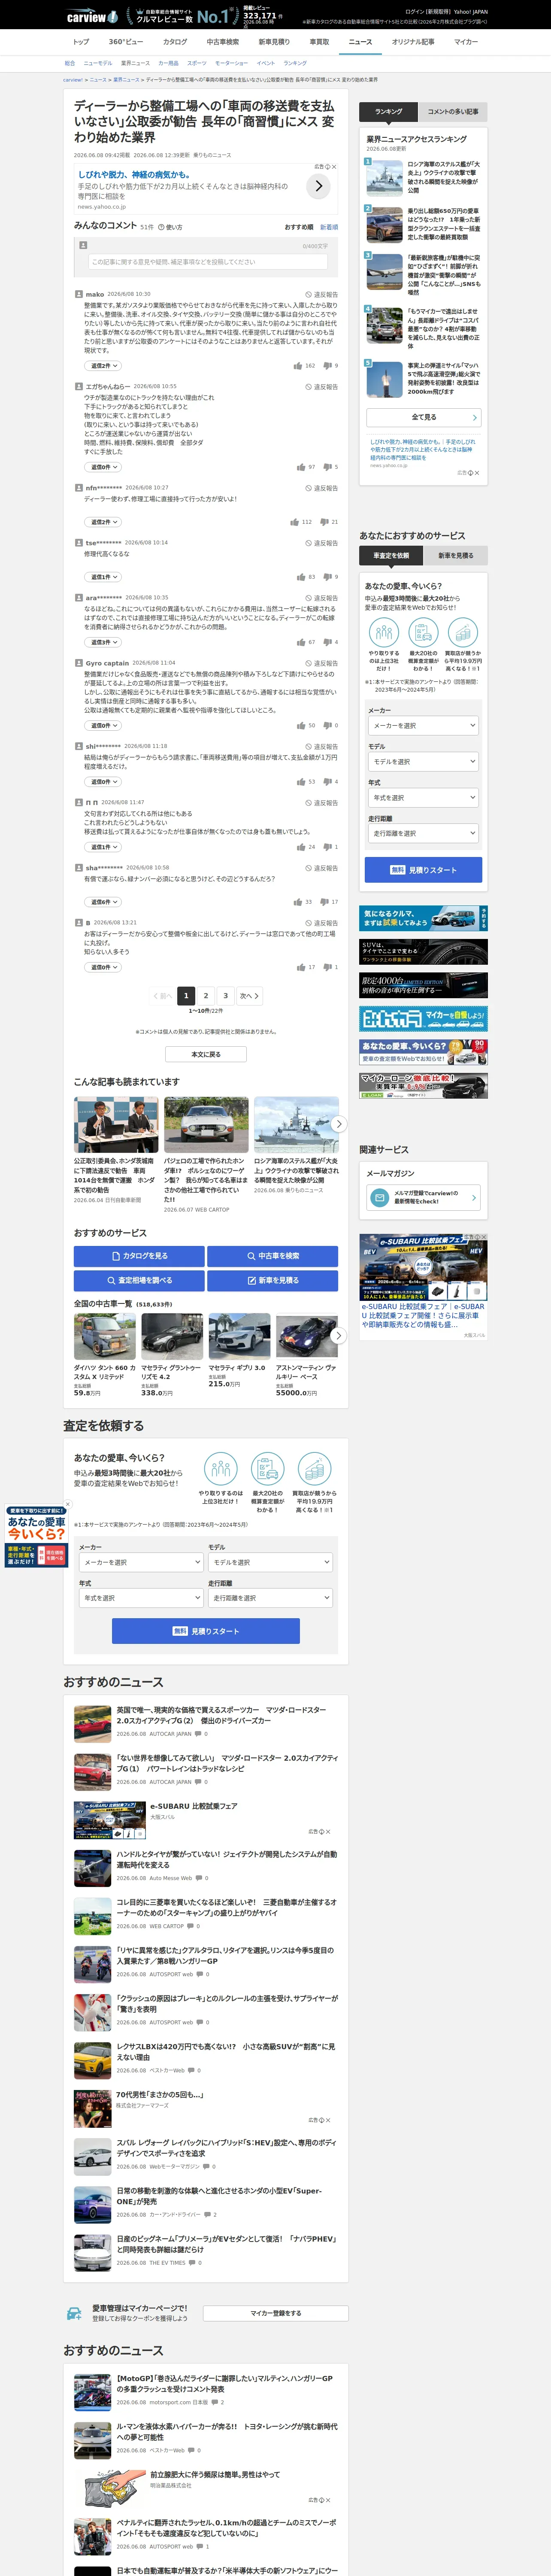Screen dimensions: 551x2576
Task: Expand 返信3件 under ara********'s comment
Action: [x=103, y=642]
